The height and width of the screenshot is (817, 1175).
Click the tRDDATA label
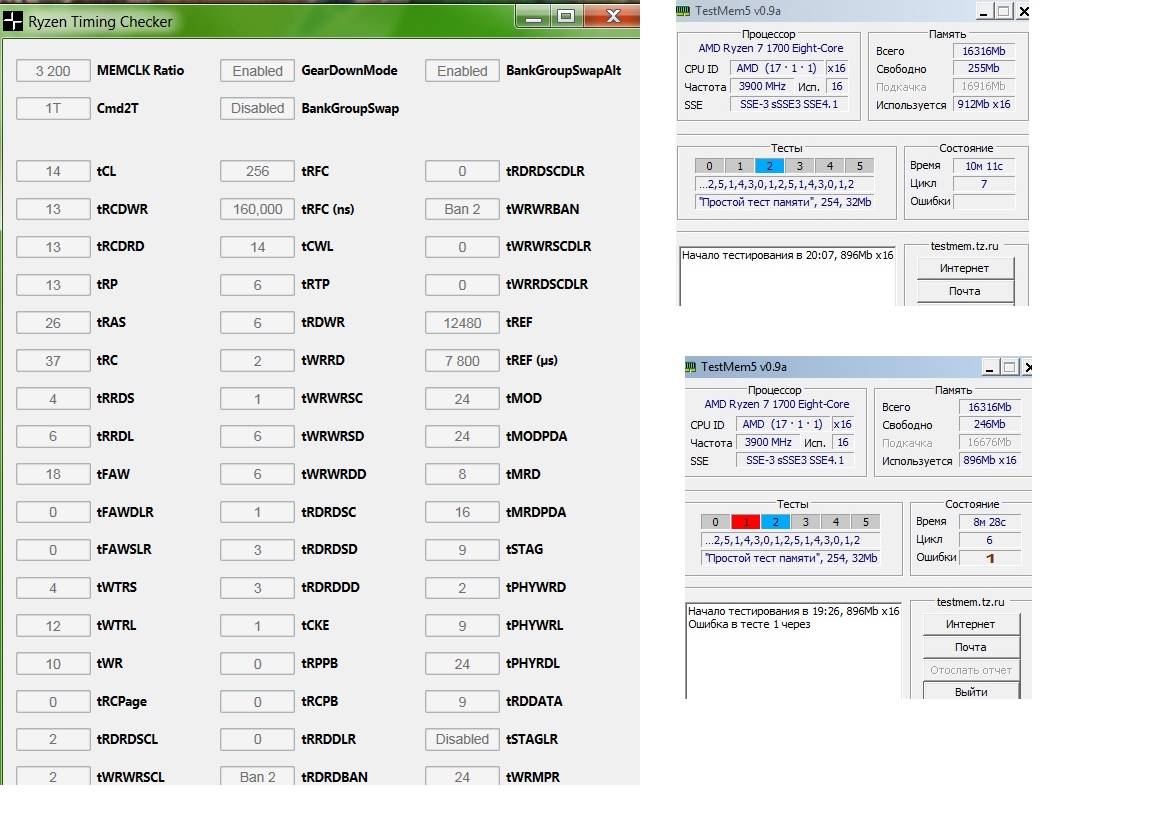click(534, 702)
